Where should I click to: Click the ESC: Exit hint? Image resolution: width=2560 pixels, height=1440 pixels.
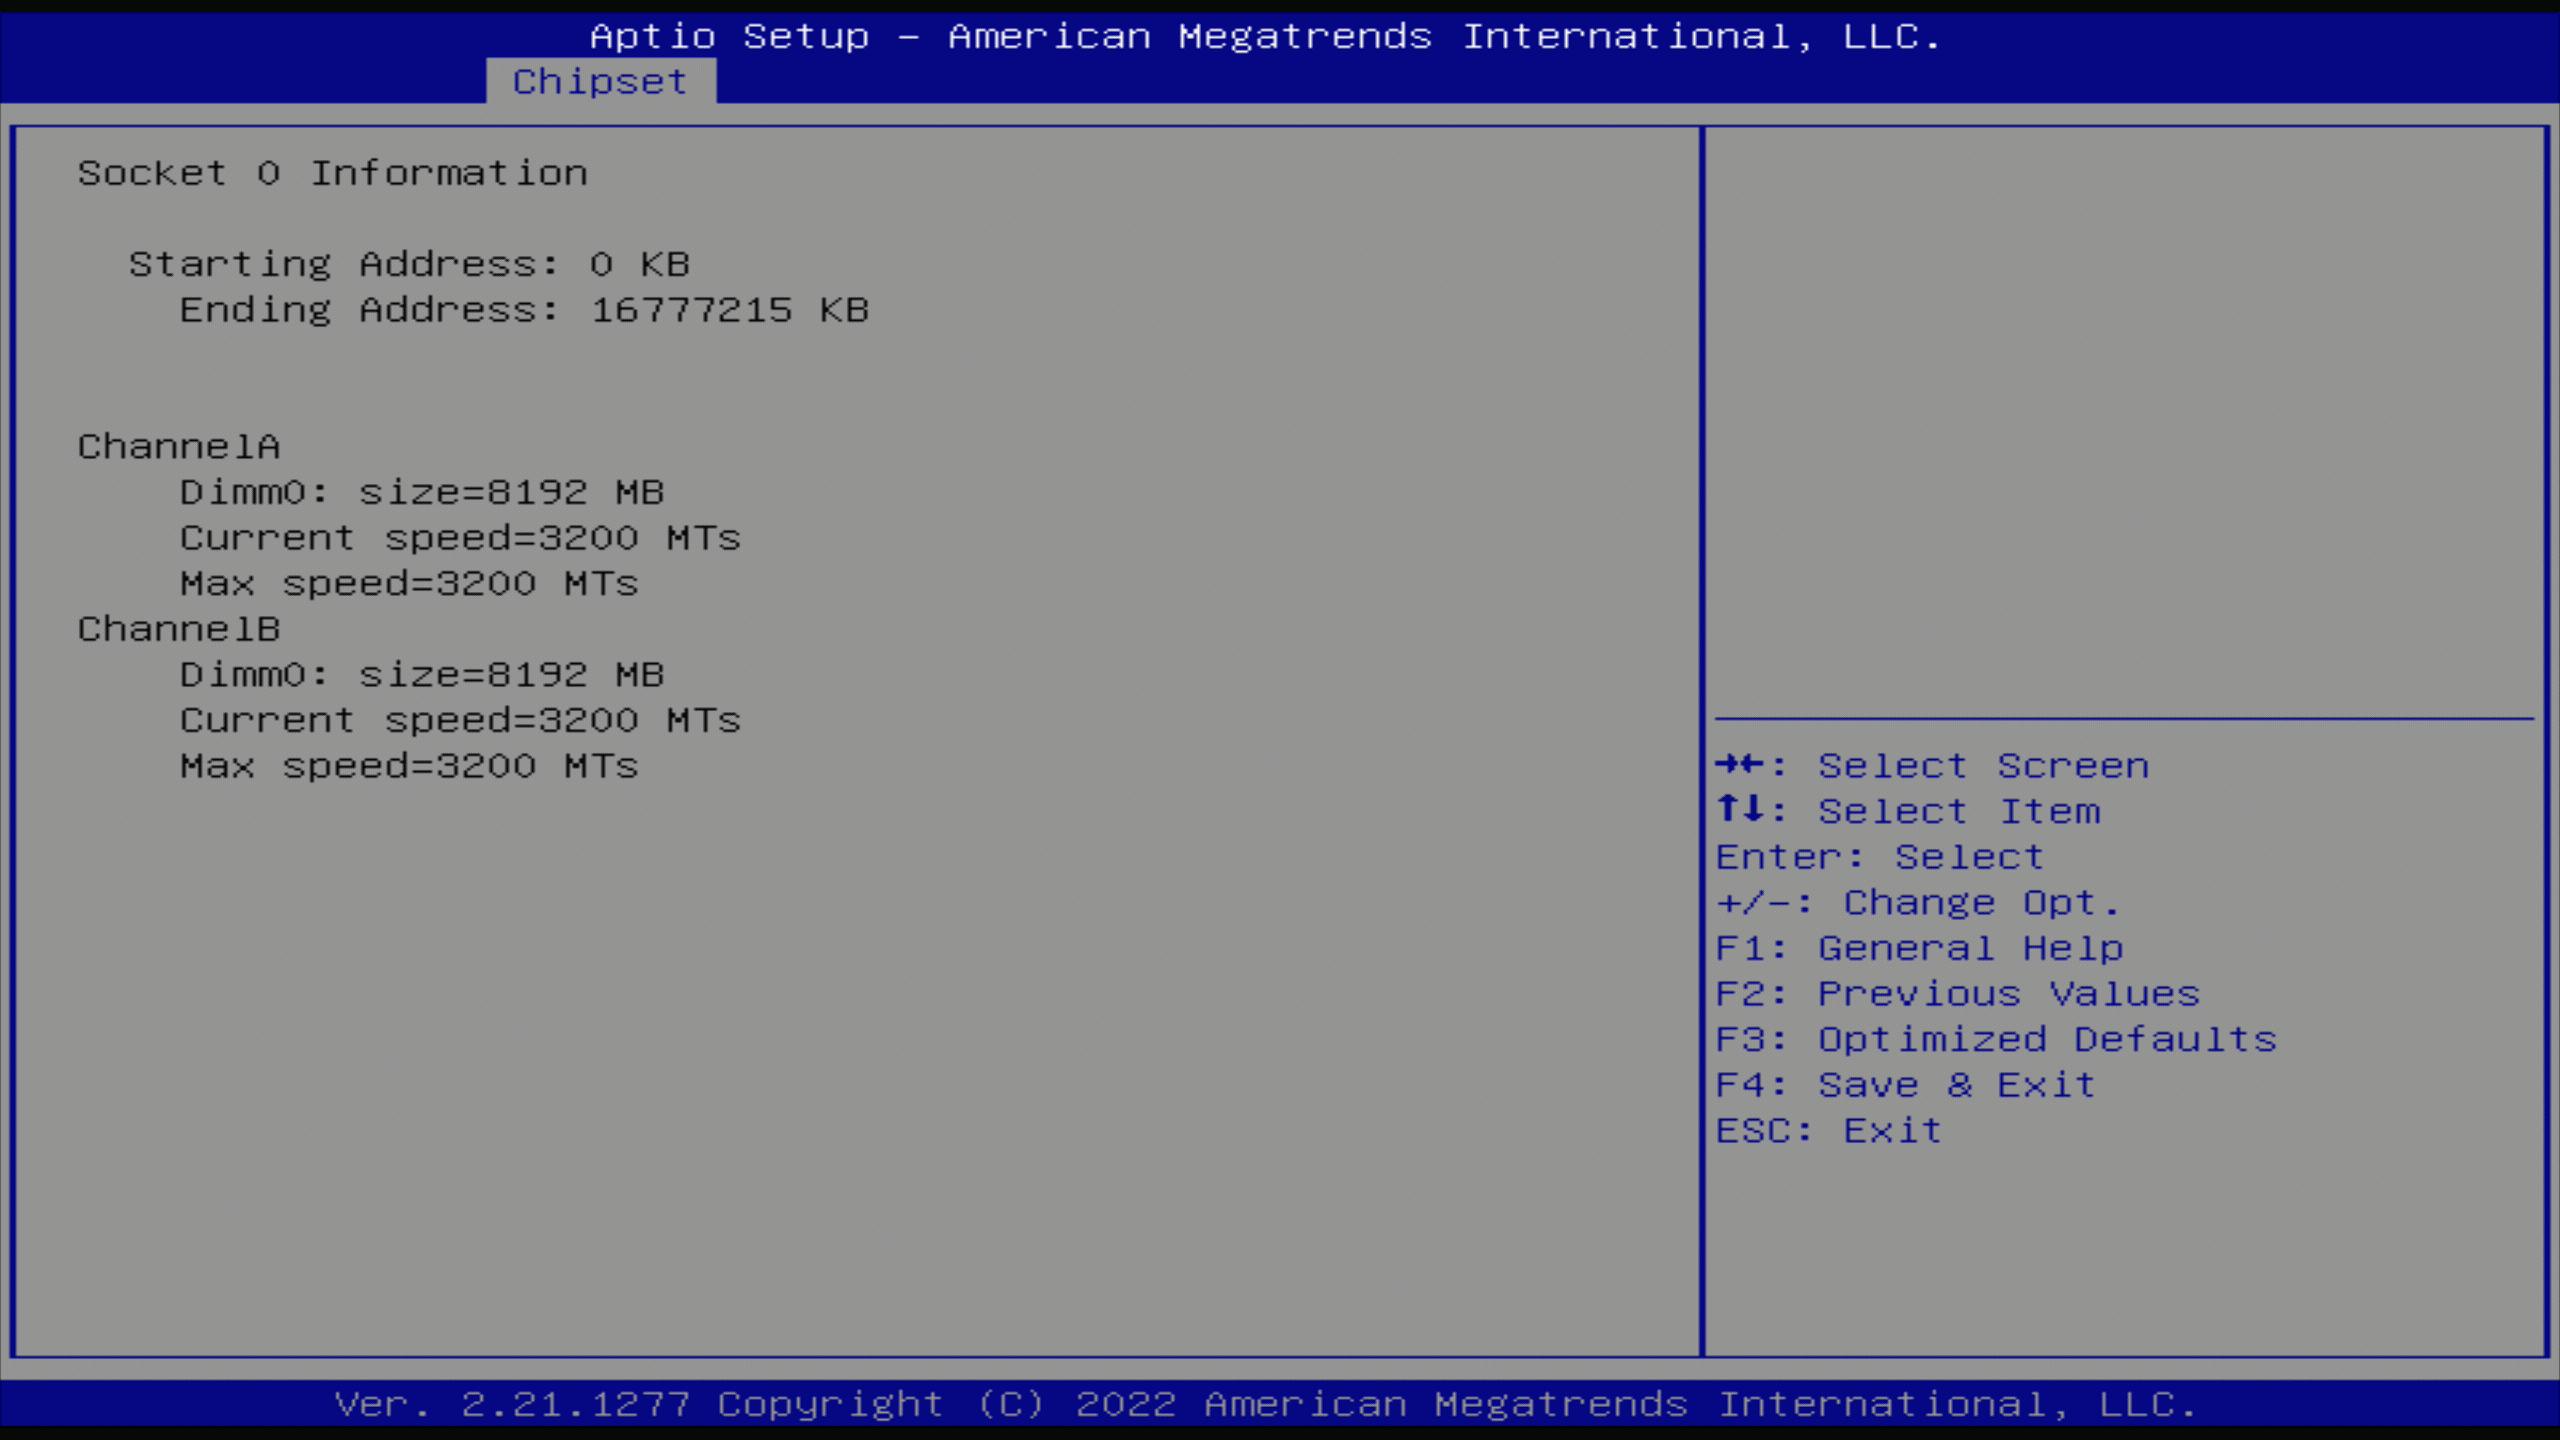click(1829, 1131)
